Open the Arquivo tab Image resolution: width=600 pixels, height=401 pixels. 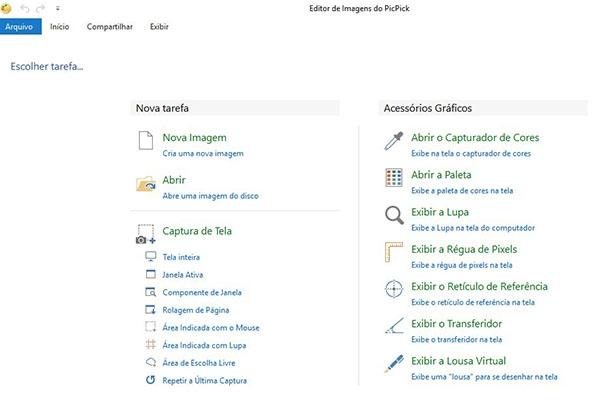point(21,27)
